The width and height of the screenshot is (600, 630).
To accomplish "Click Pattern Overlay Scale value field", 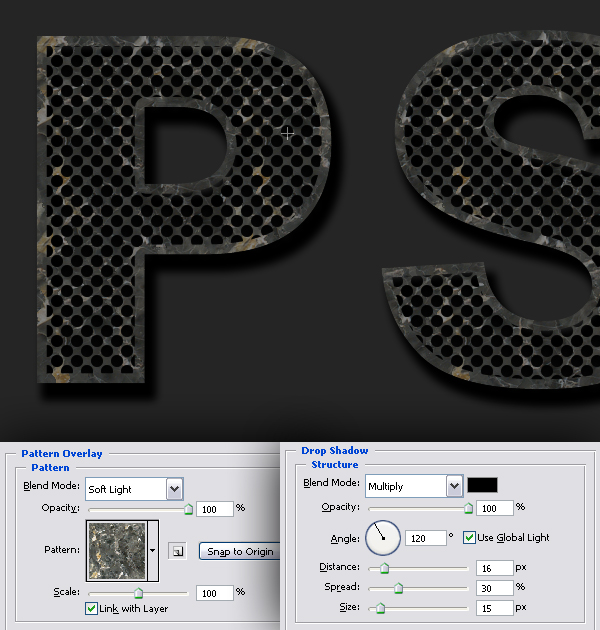I will [x=215, y=593].
